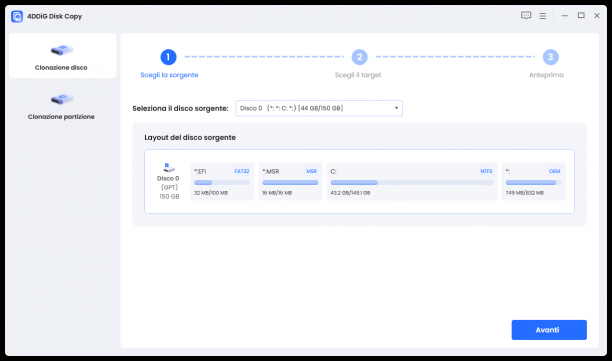Select the *:EFI partition block
This screenshot has width=612, height=361.
(222, 181)
